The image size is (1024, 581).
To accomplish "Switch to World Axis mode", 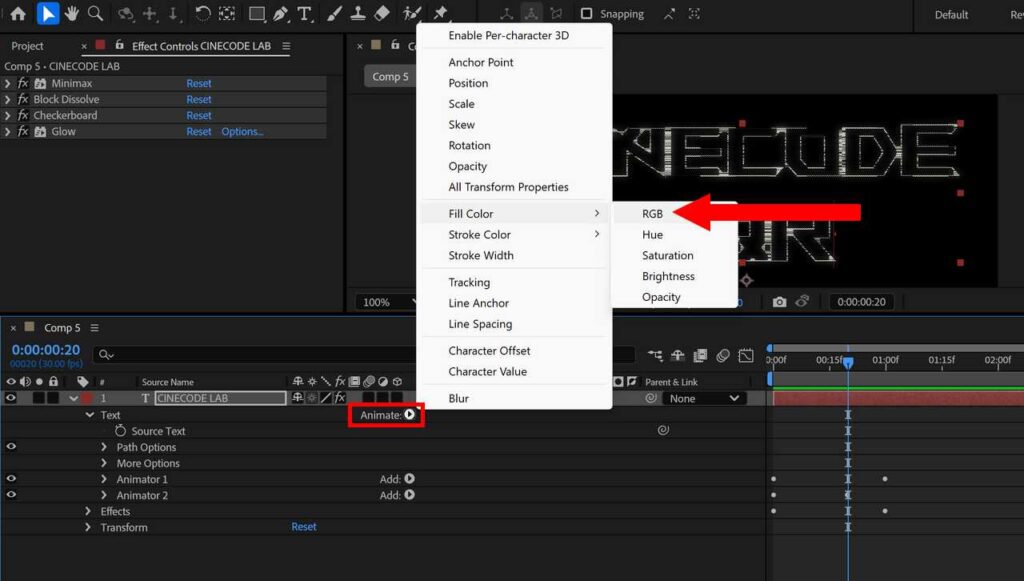I will coord(531,14).
